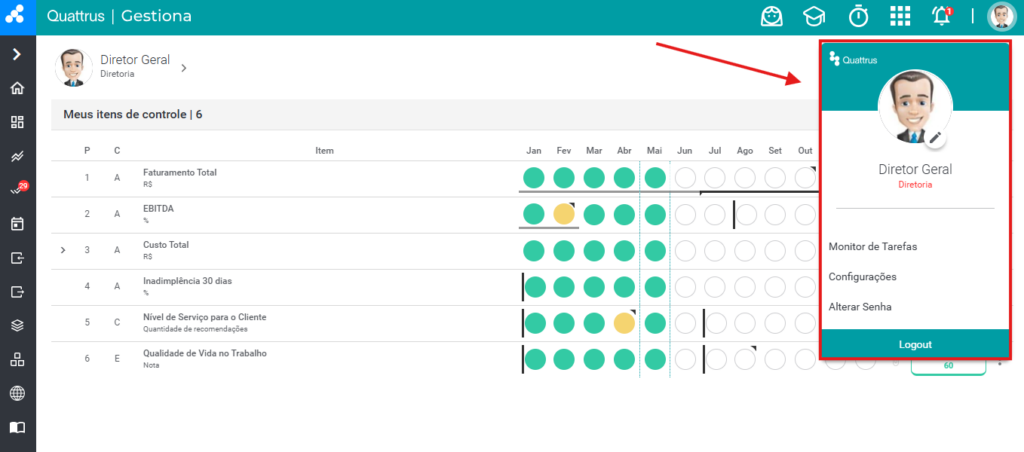Click the Logout button
The image size is (1024, 452).
coord(915,344)
